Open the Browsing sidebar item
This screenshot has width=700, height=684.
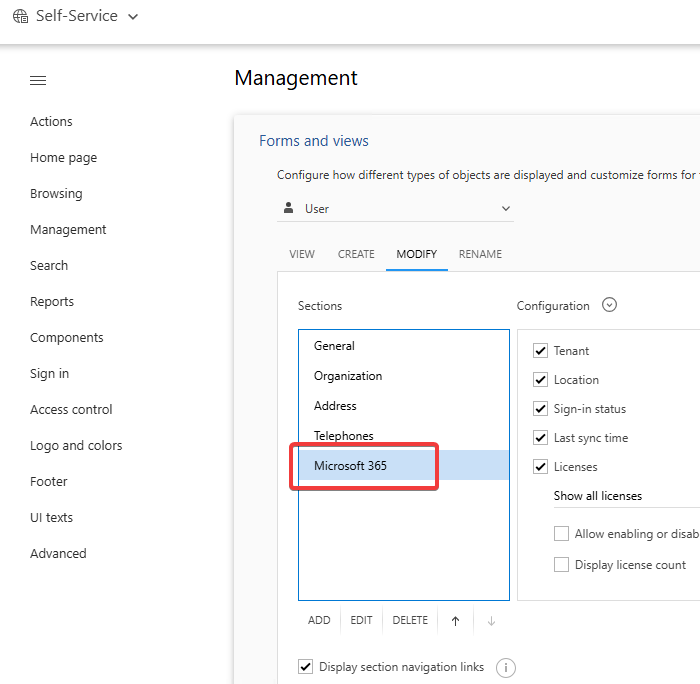[x=56, y=194]
